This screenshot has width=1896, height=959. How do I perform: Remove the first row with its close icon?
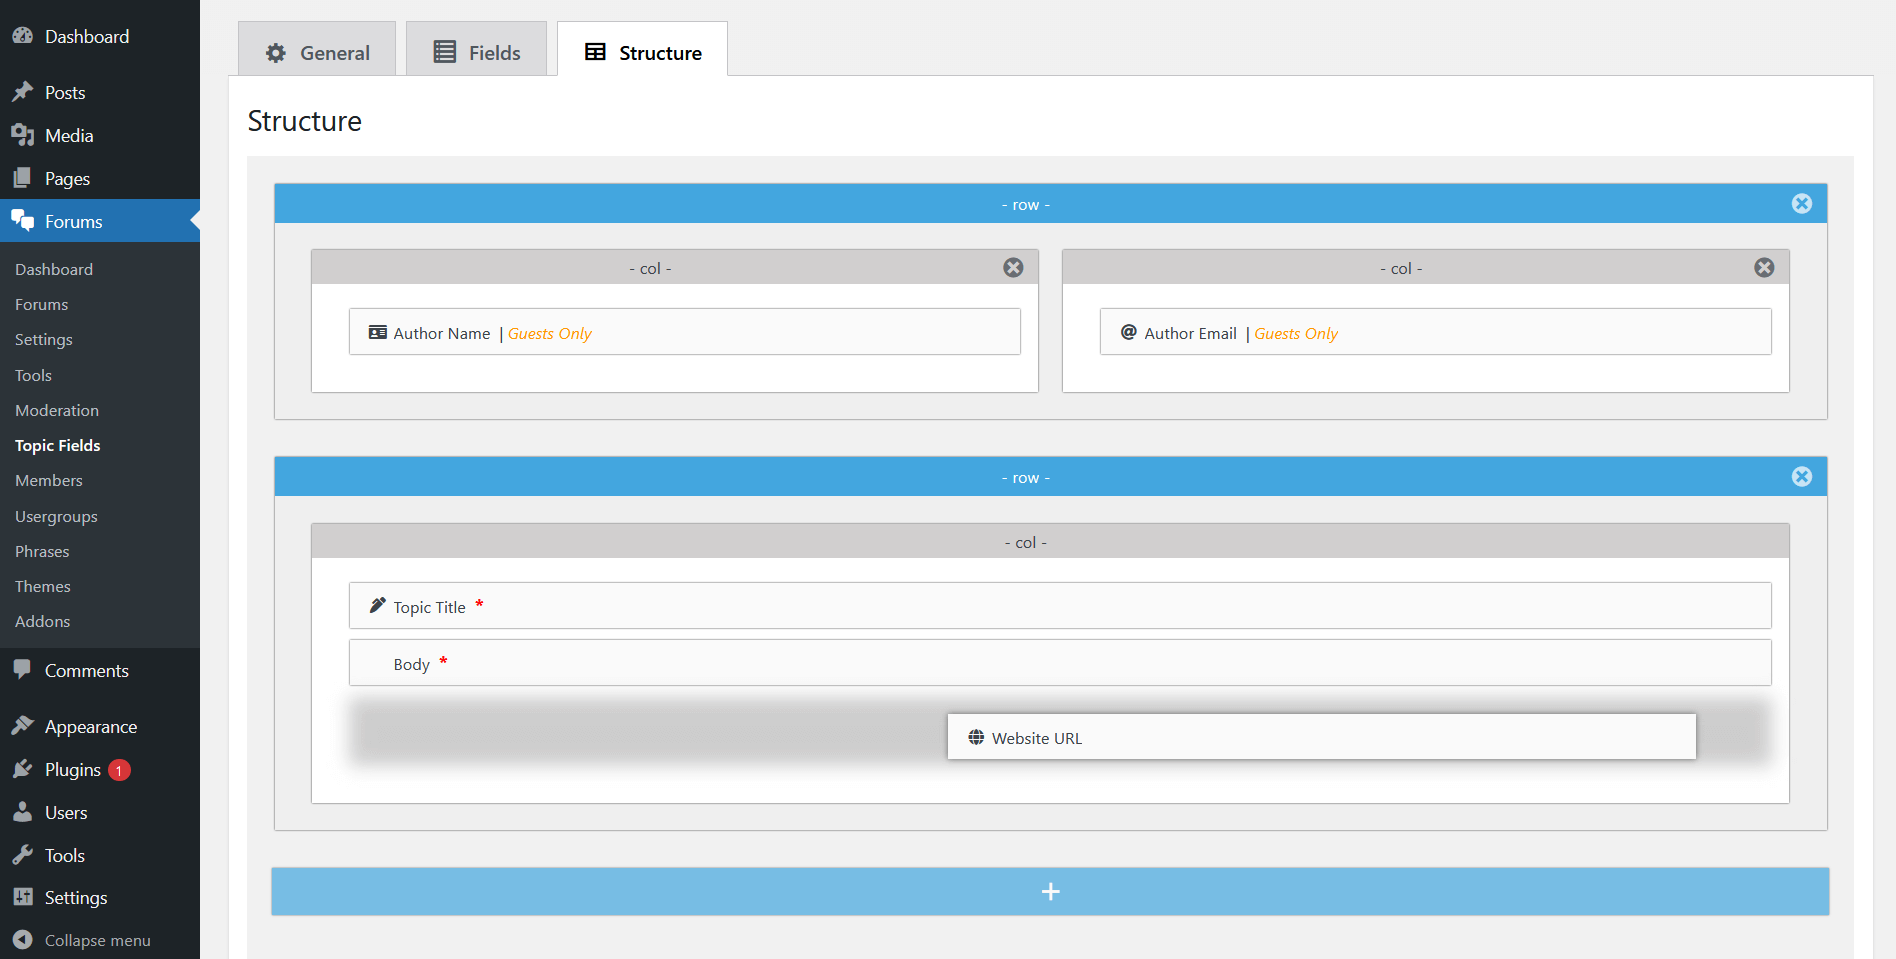coord(1801,204)
